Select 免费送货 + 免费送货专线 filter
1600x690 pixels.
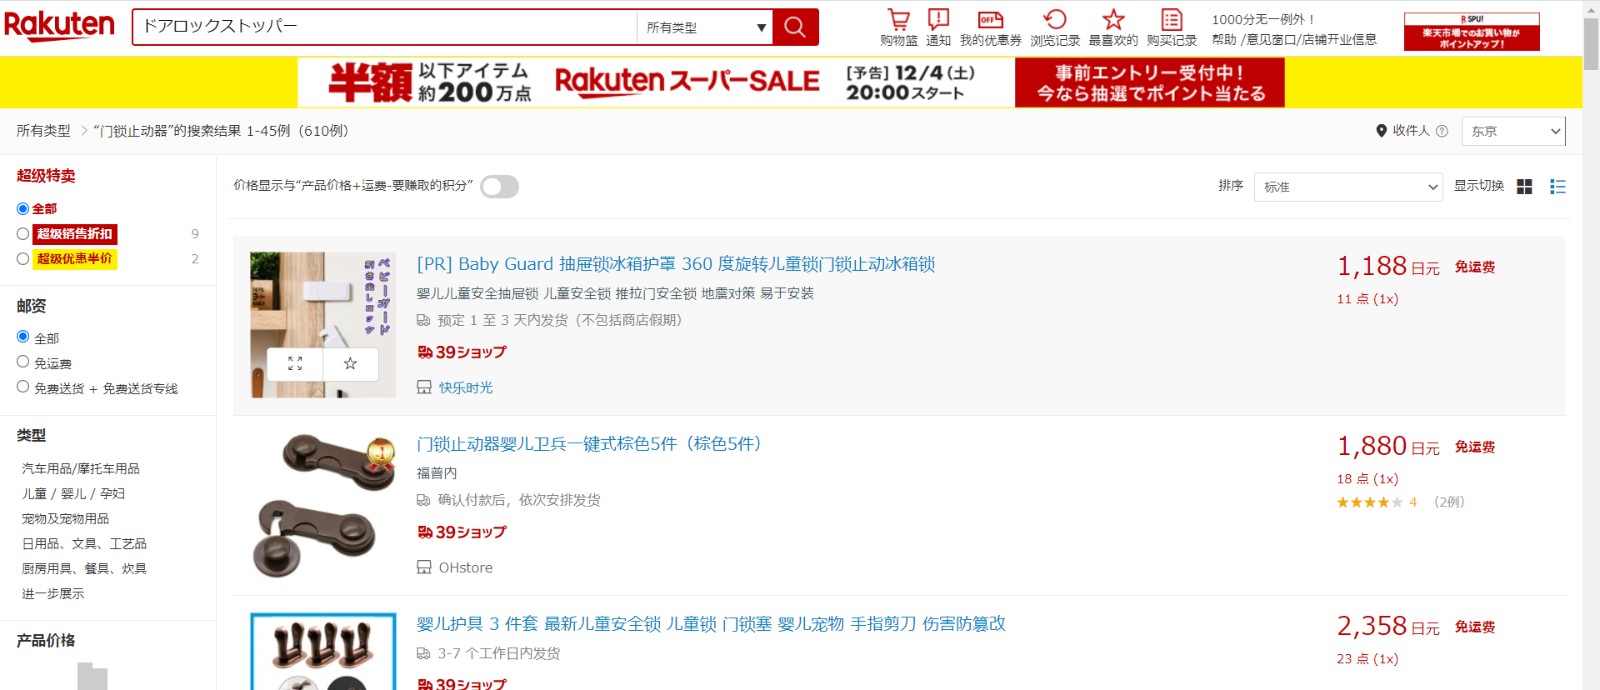point(23,387)
